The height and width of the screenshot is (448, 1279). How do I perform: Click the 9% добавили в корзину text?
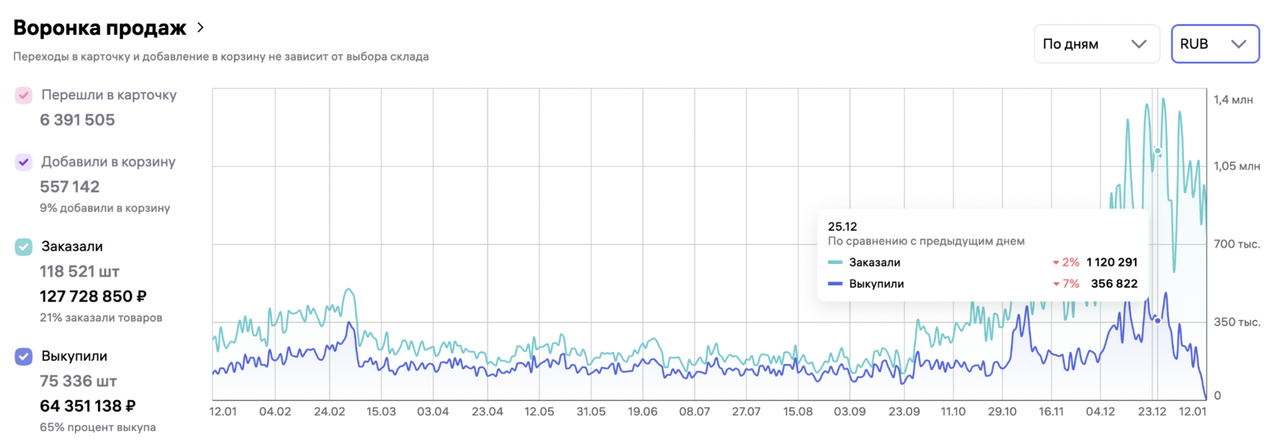105,208
